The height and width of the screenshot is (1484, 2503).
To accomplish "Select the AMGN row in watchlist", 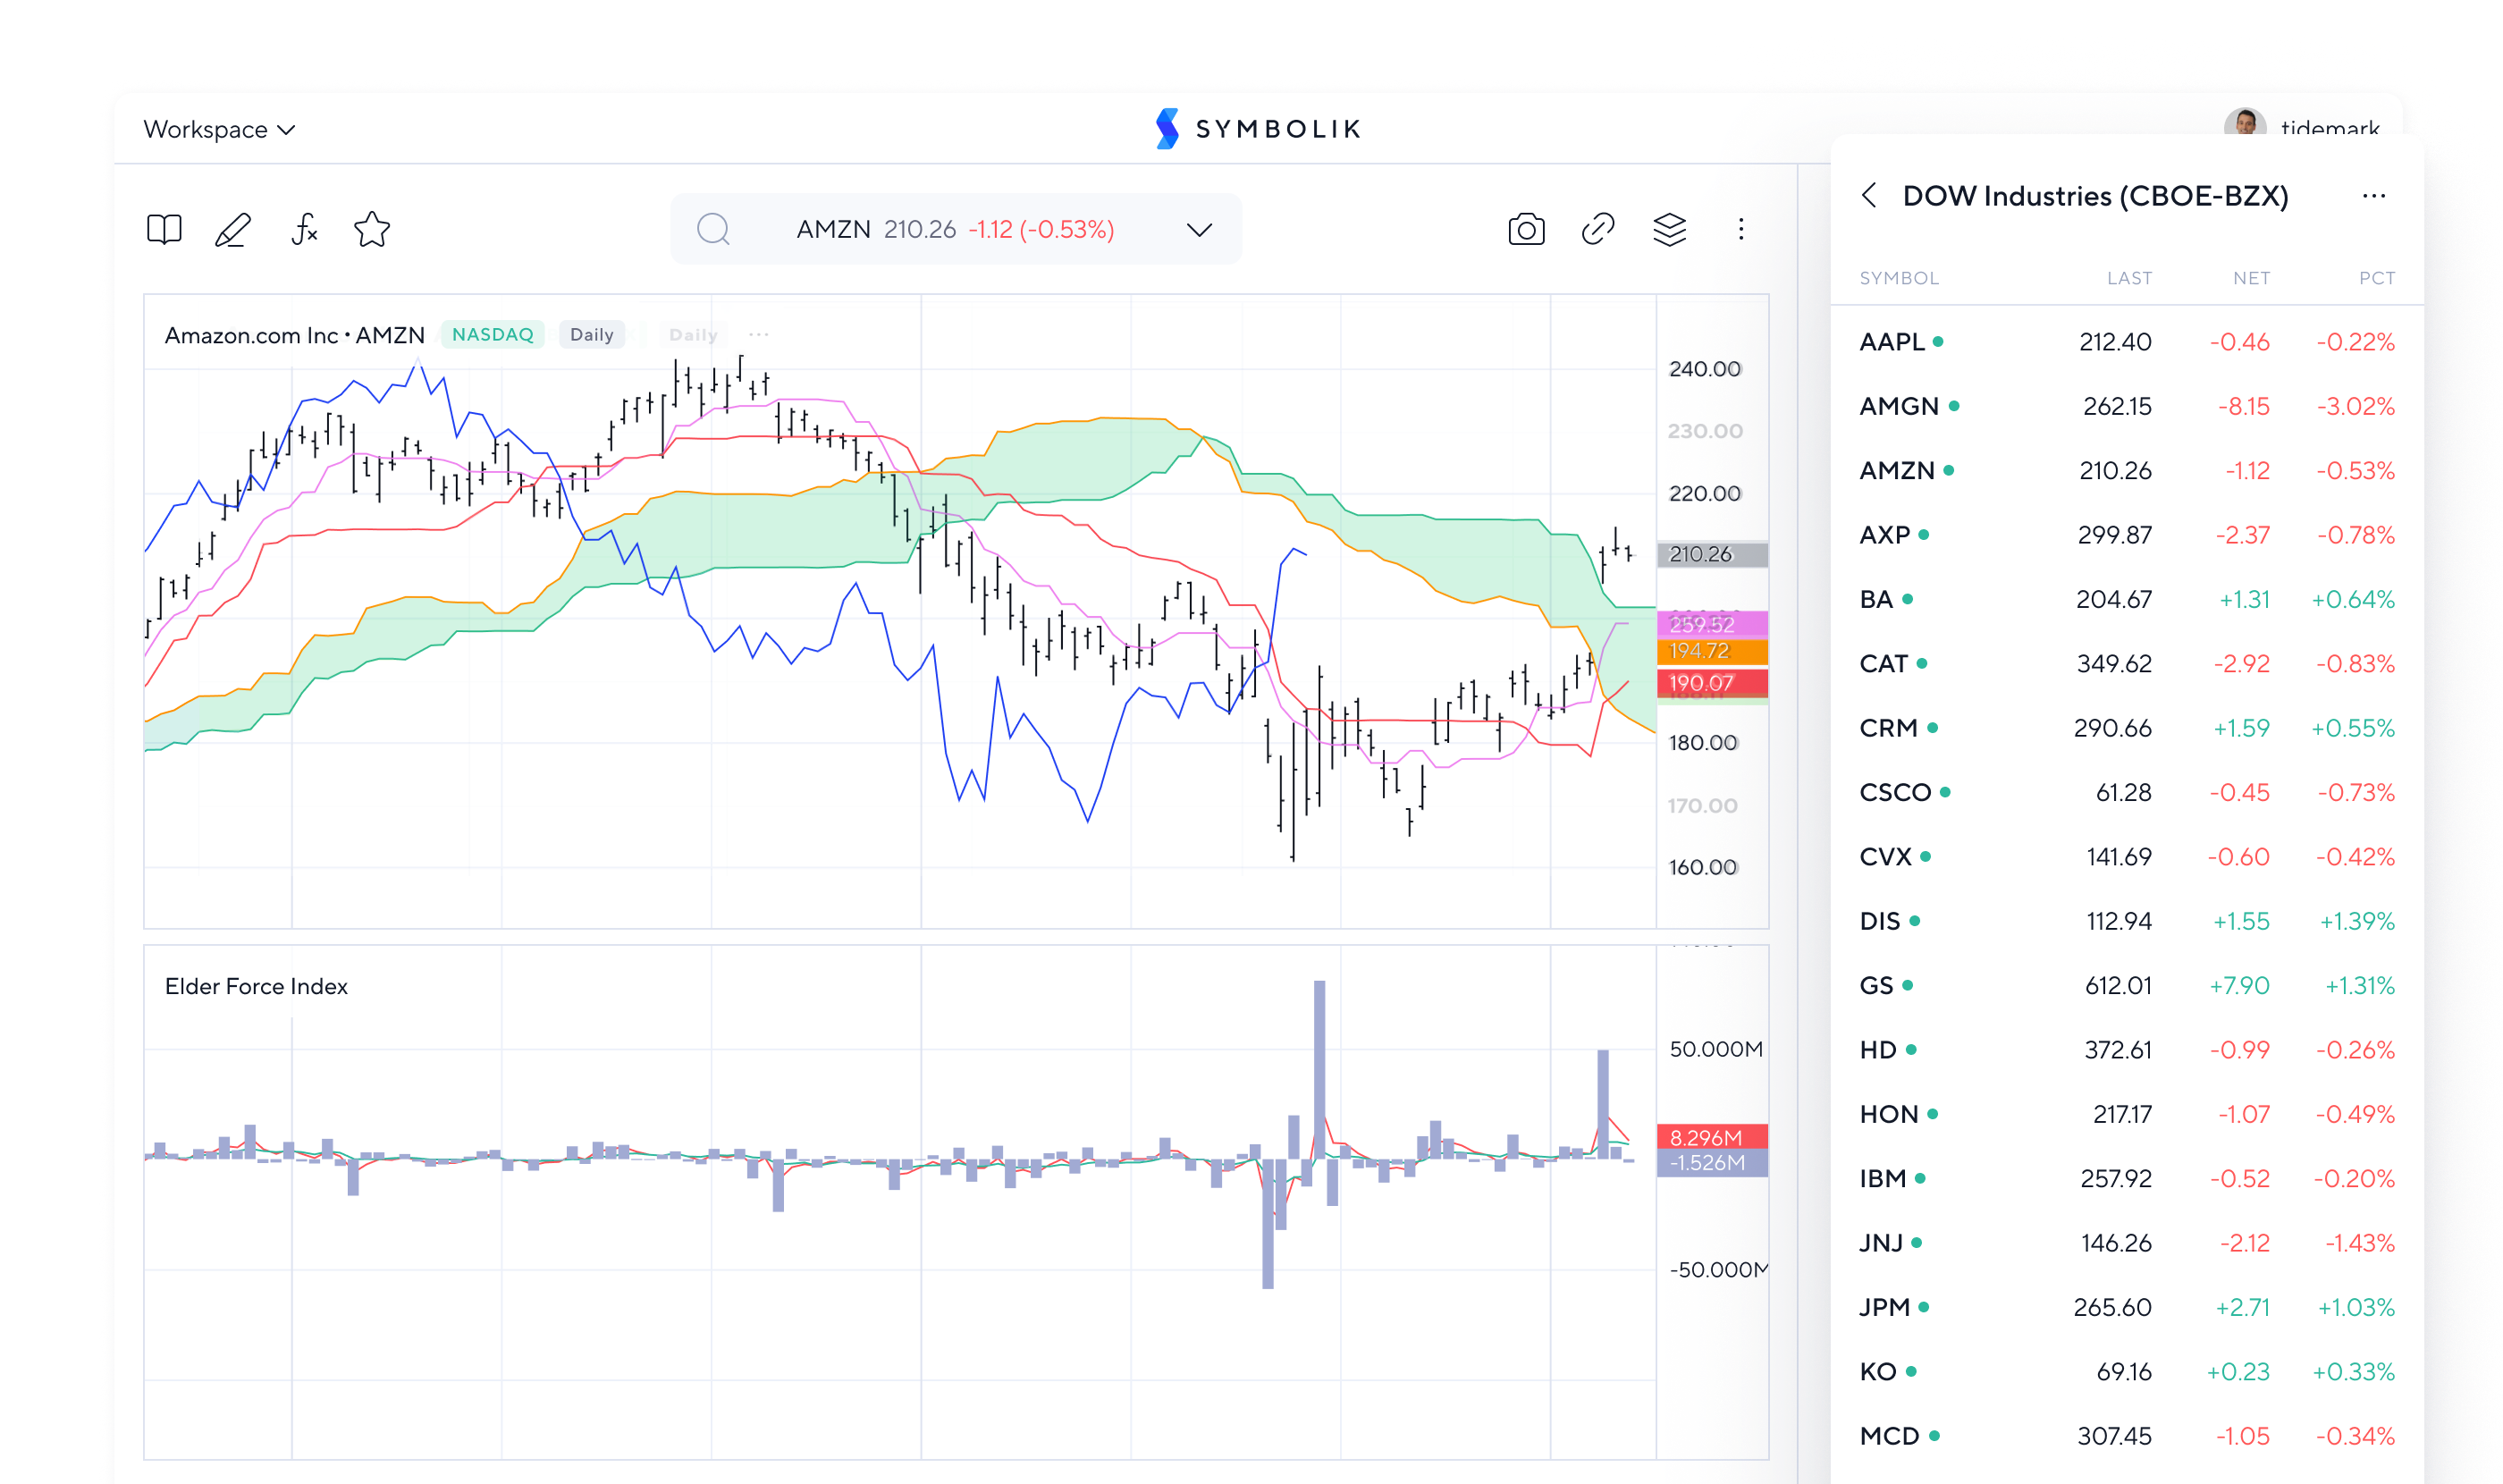I will tap(2127, 406).
